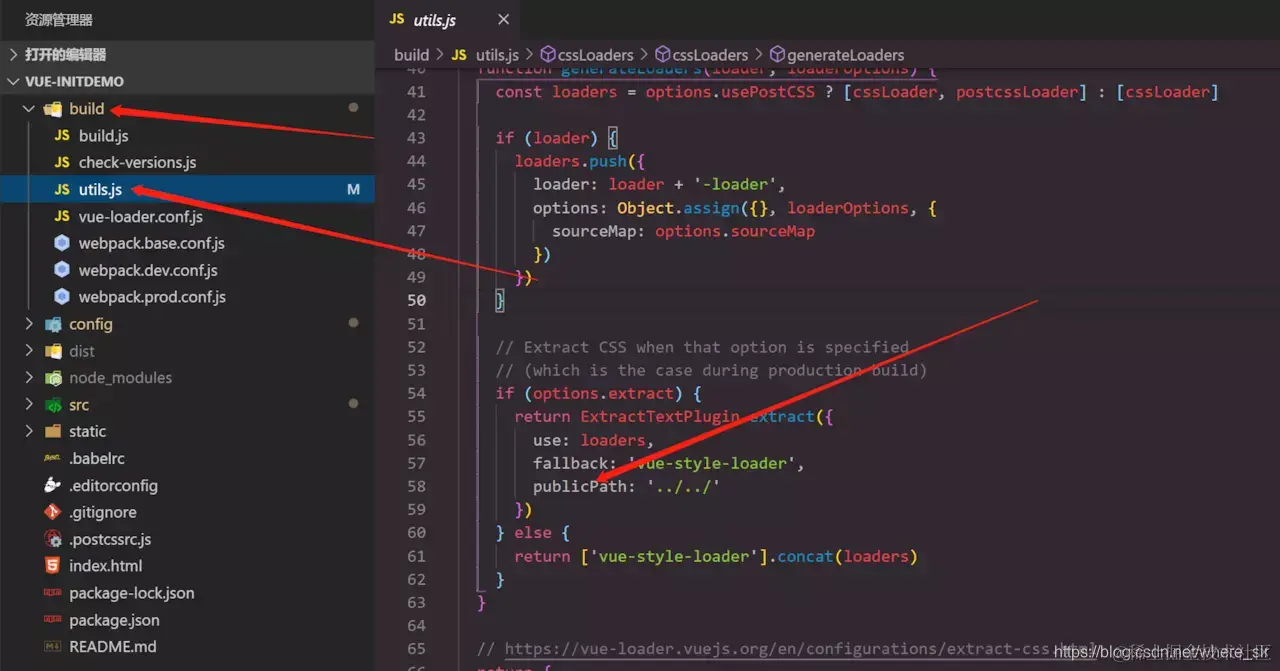Click line number 58 in gutter
This screenshot has height=671, width=1280.
click(416, 486)
